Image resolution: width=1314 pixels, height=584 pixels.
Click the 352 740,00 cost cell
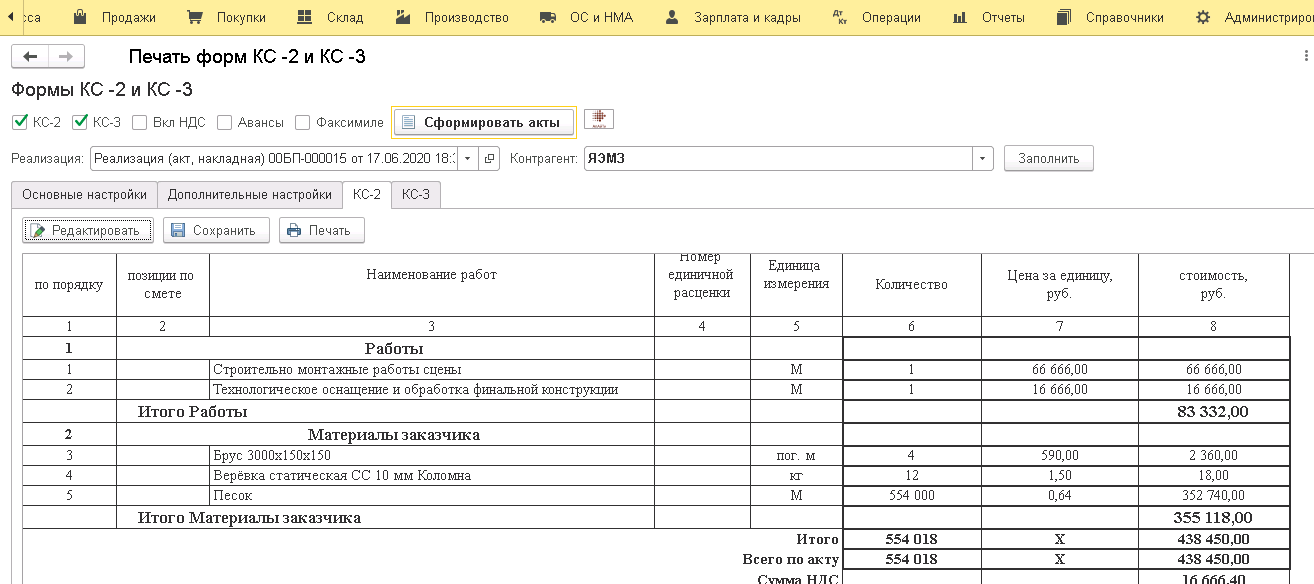coord(1214,495)
